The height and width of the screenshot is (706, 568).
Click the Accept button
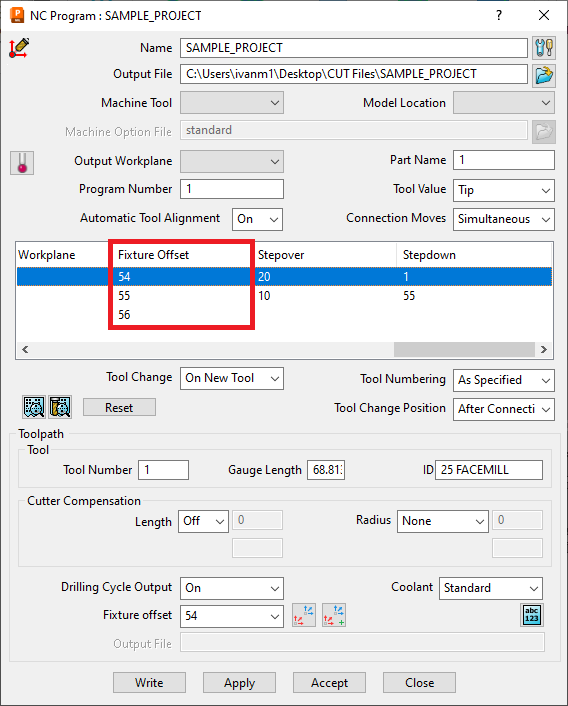[x=329, y=683]
